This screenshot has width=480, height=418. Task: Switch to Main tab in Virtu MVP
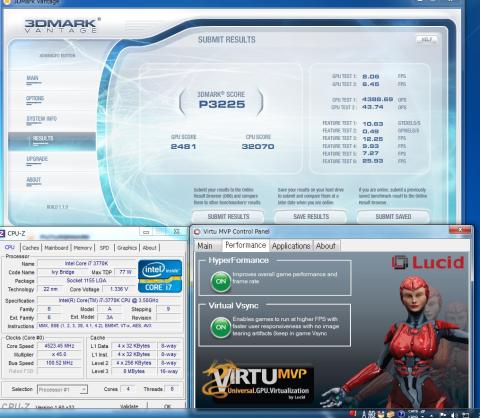(205, 246)
